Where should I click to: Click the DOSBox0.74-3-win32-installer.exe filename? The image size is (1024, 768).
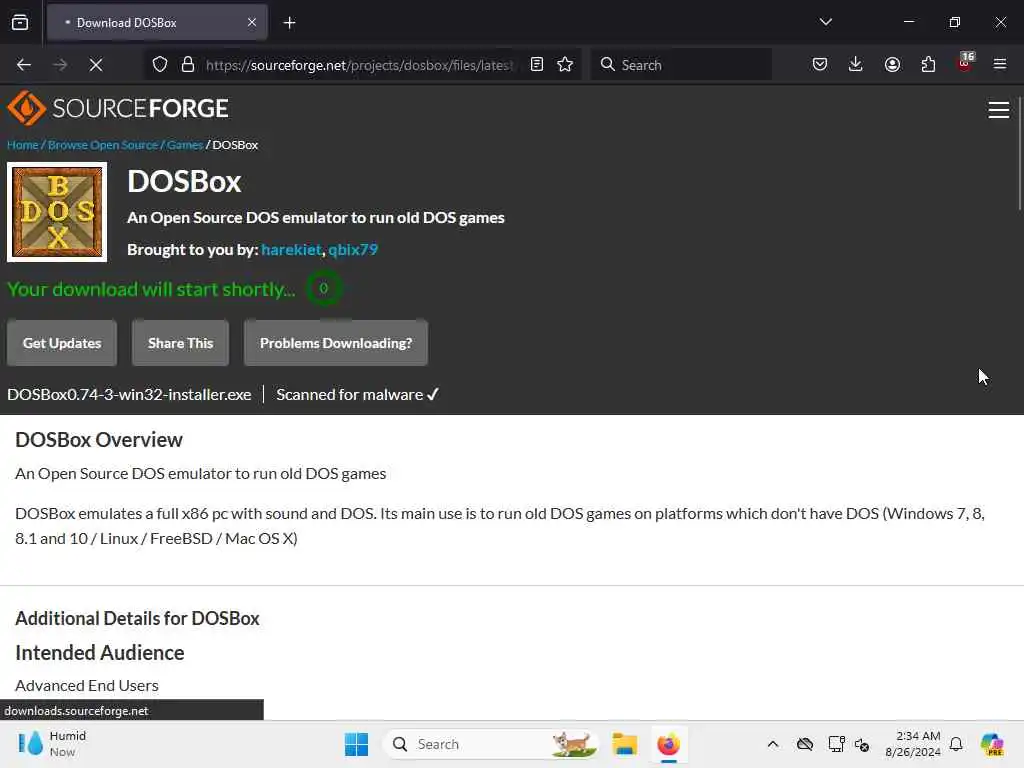coord(129,394)
